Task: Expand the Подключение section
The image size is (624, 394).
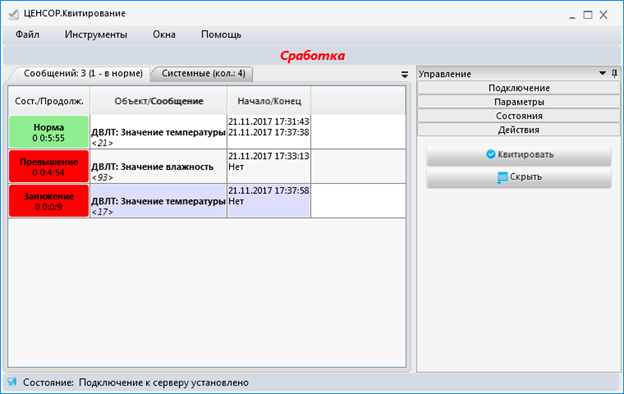Action: coord(519,88)
